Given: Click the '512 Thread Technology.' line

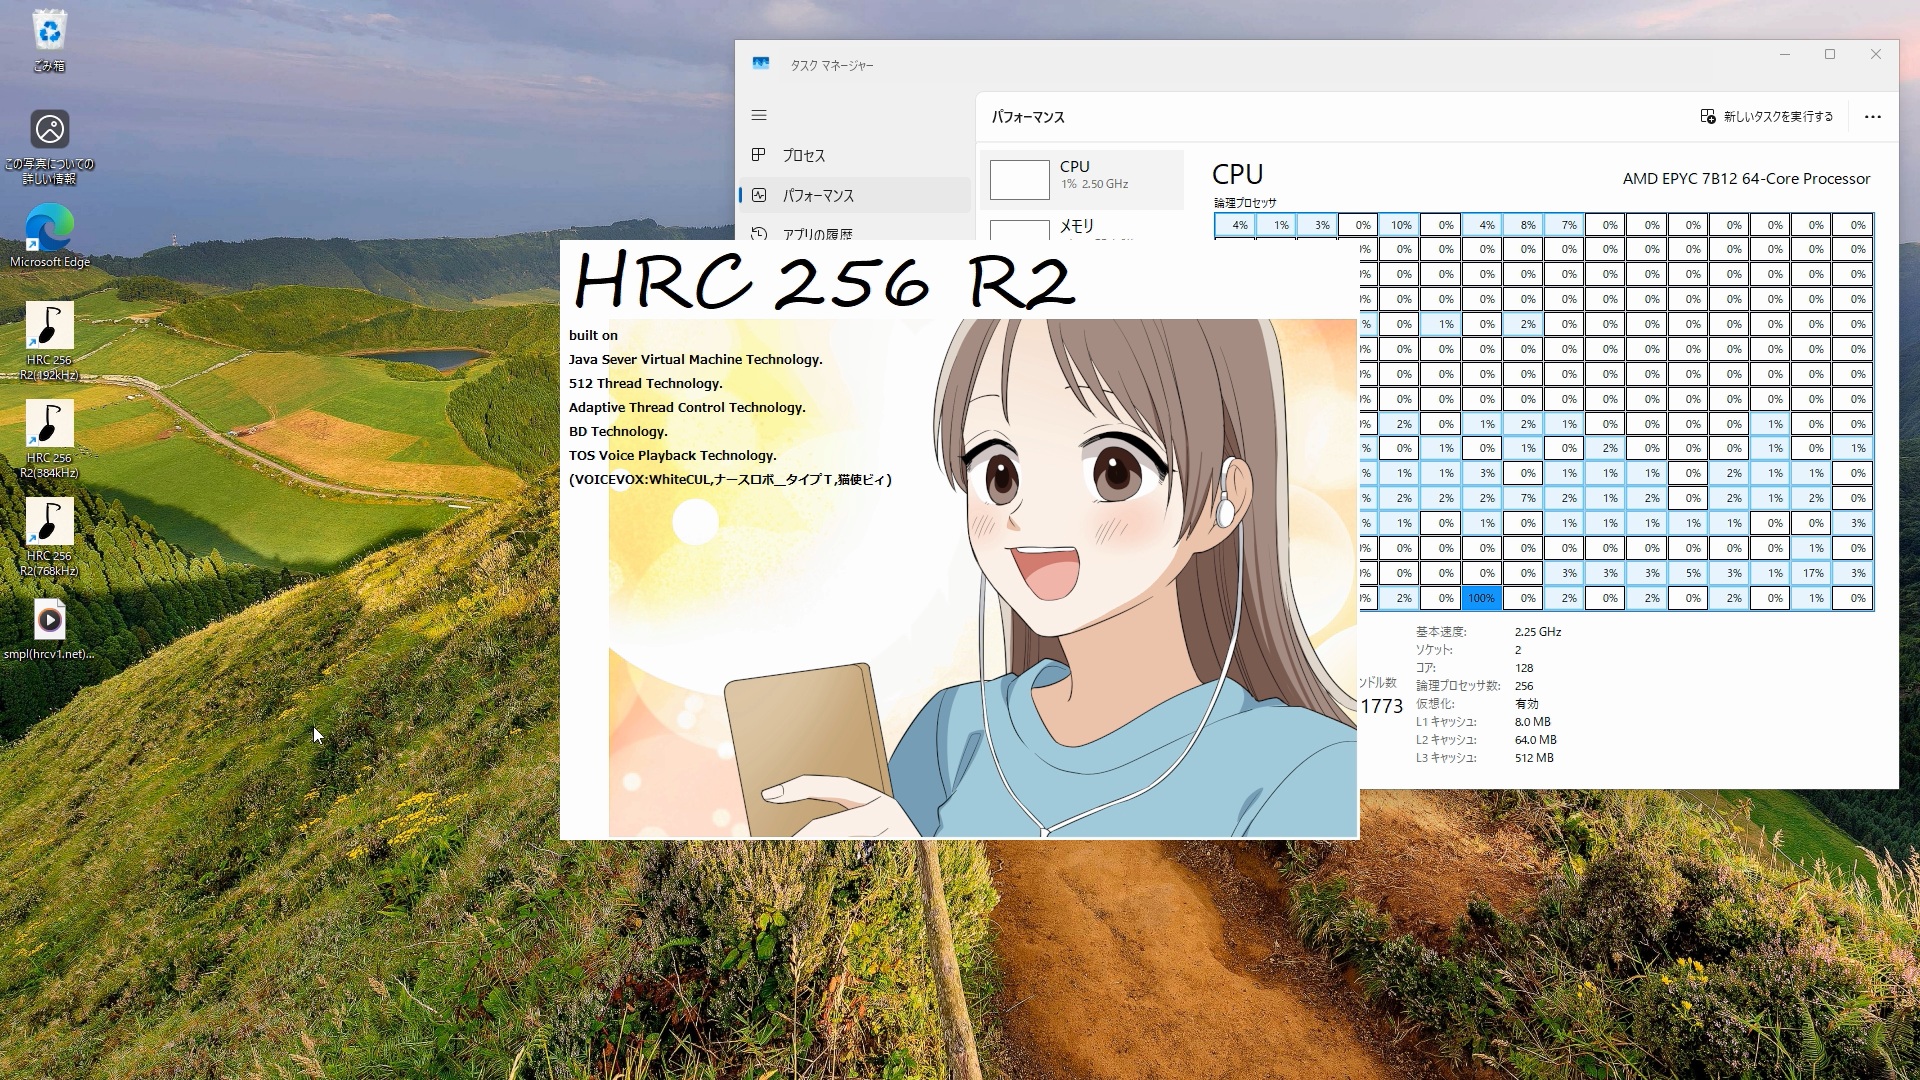Looking at the screenshot, I should tap(646, 383).
